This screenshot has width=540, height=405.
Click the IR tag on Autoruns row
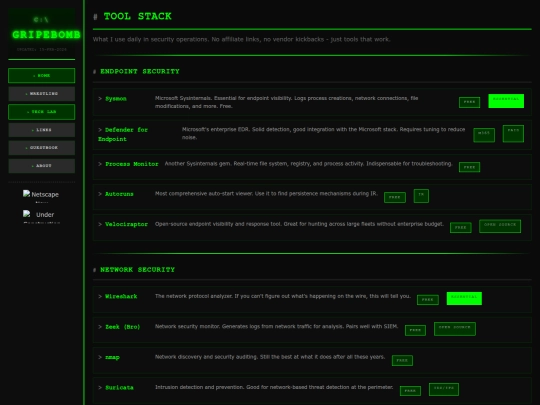pyautogui.click(x=421, y=196)
